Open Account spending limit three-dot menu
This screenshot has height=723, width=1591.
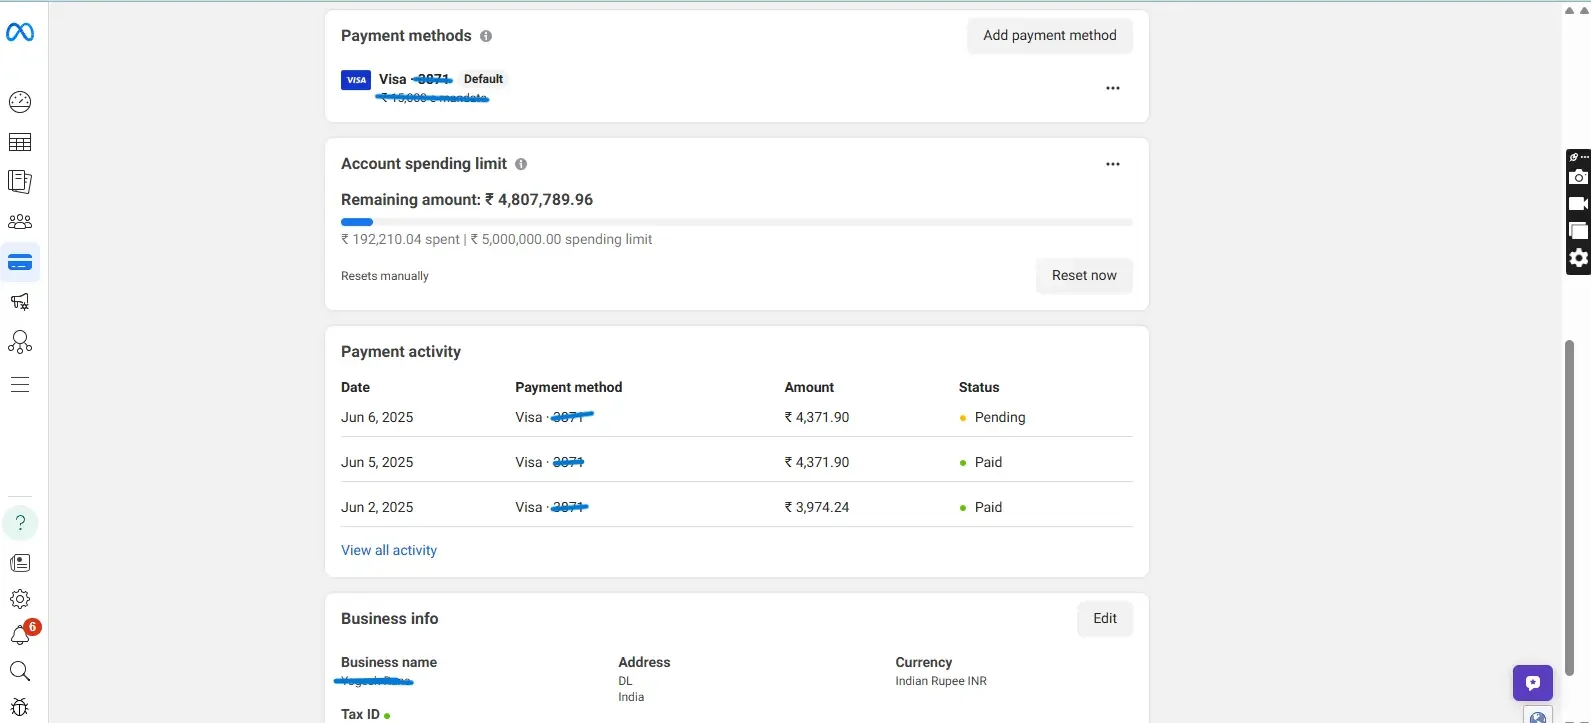[1112, 164]
